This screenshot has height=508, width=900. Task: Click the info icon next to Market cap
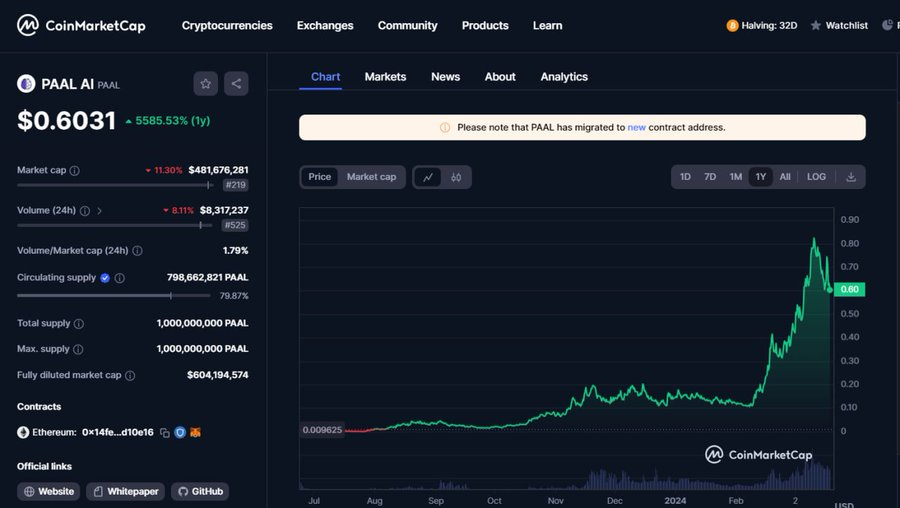pos(75,171)
